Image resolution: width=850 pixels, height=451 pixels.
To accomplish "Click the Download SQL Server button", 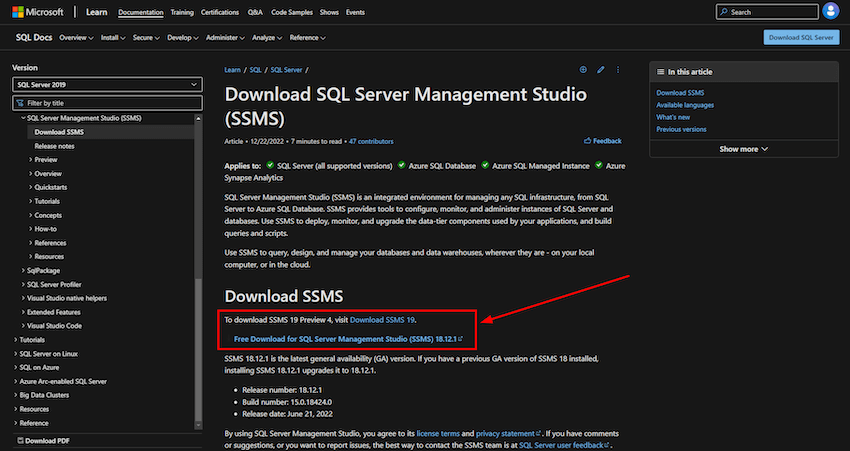I will coord(801,37).
